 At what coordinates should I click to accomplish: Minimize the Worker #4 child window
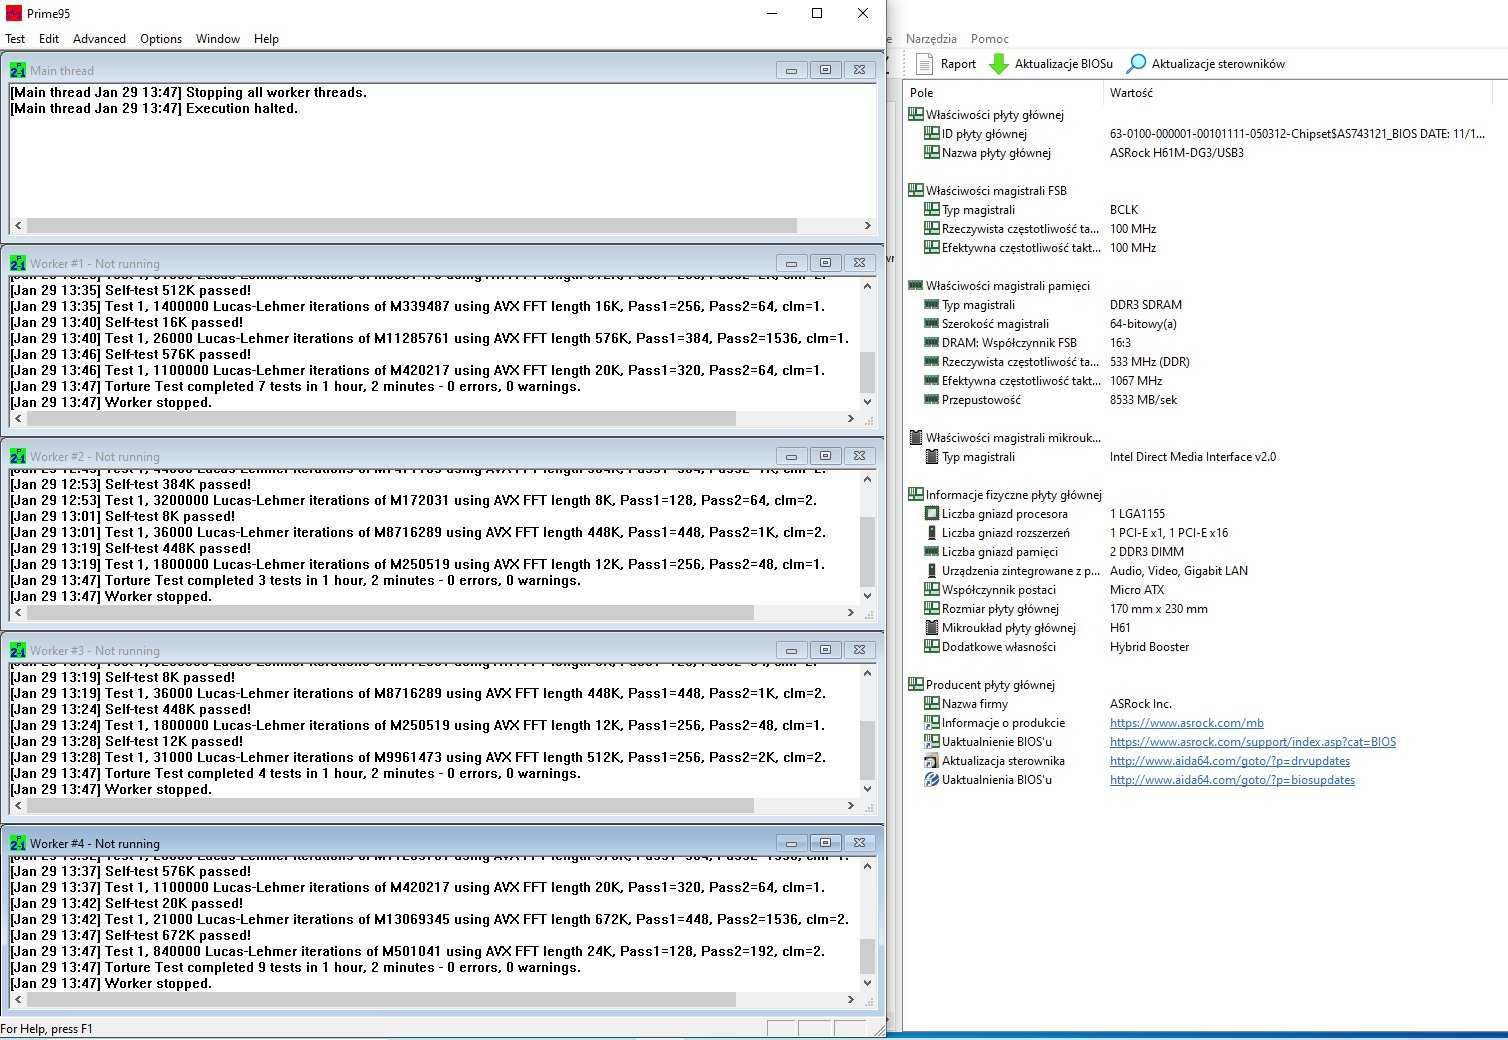(x=791, y=843)
